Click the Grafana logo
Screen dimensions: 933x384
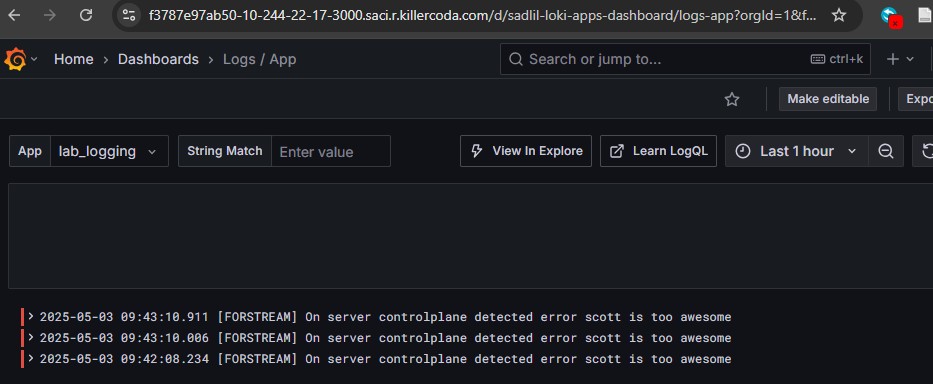pos(15,60)
